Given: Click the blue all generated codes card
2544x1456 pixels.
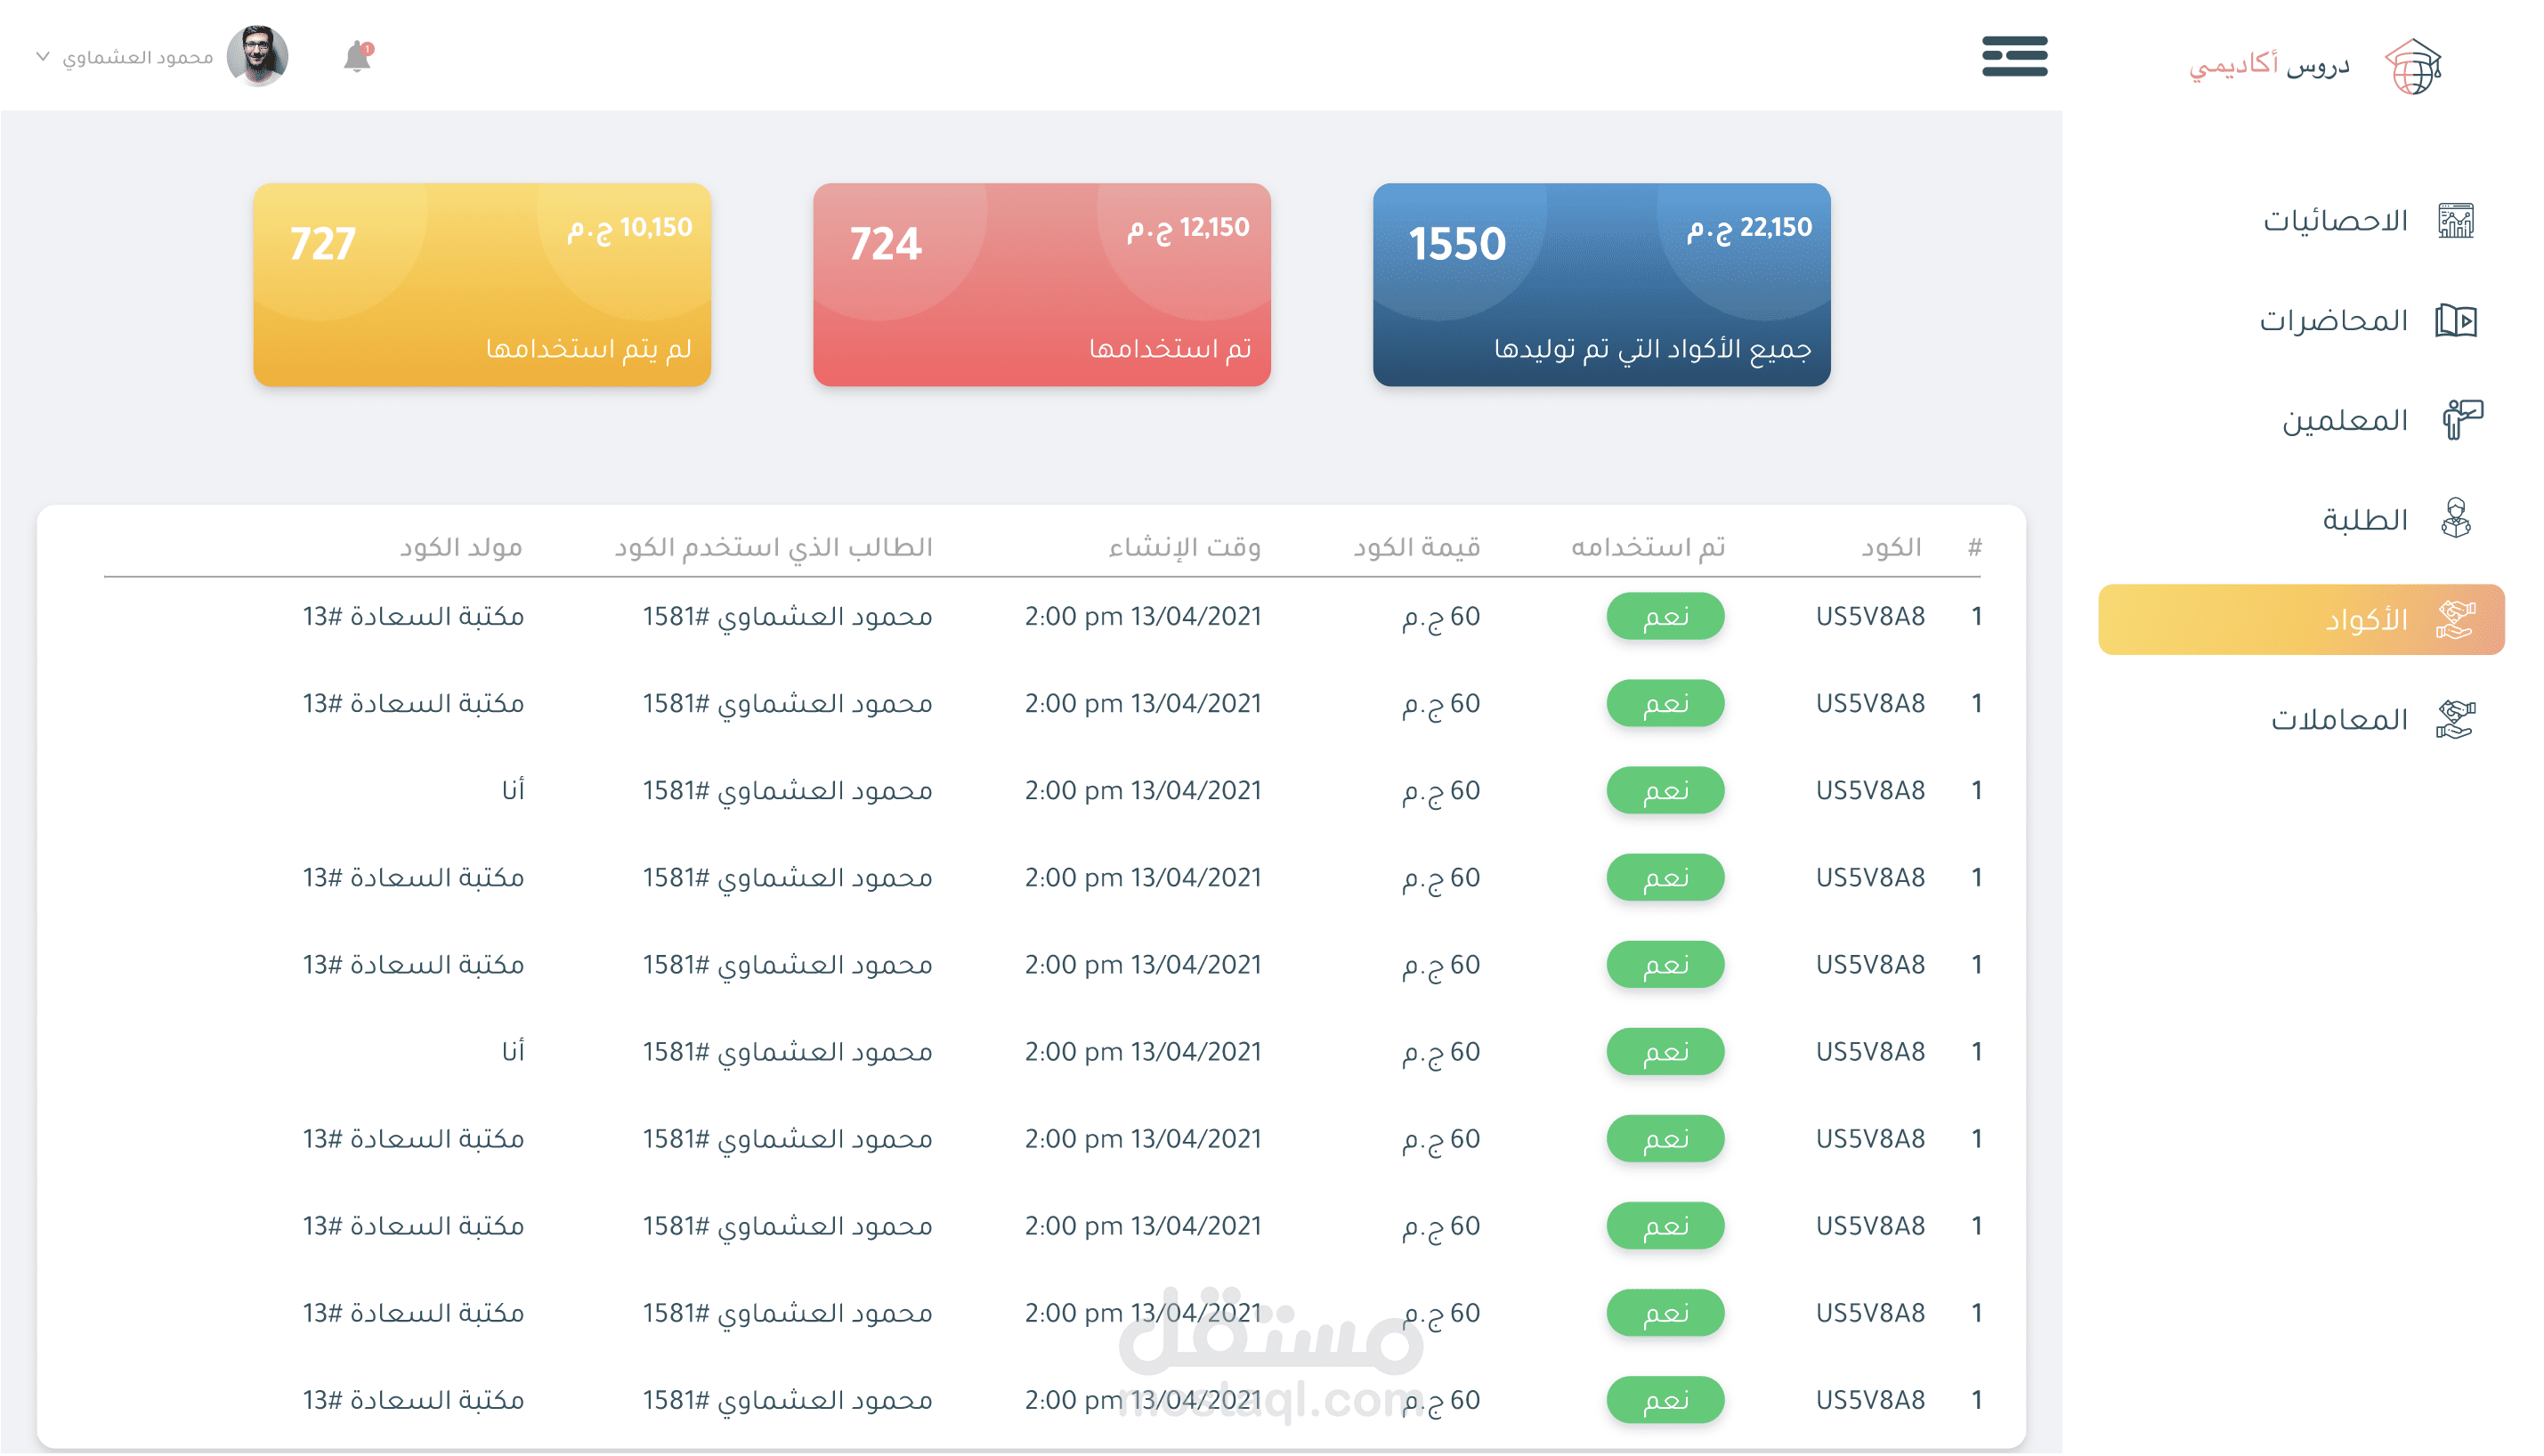Looking at the screenshot, I should point(1601,285).
